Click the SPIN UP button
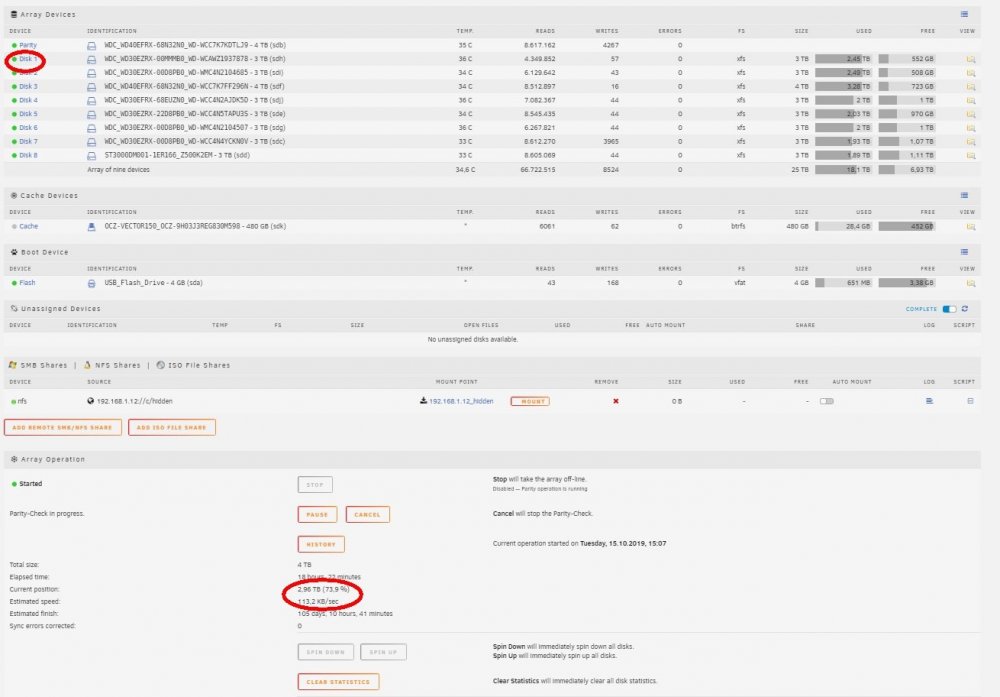 point(383,652)
